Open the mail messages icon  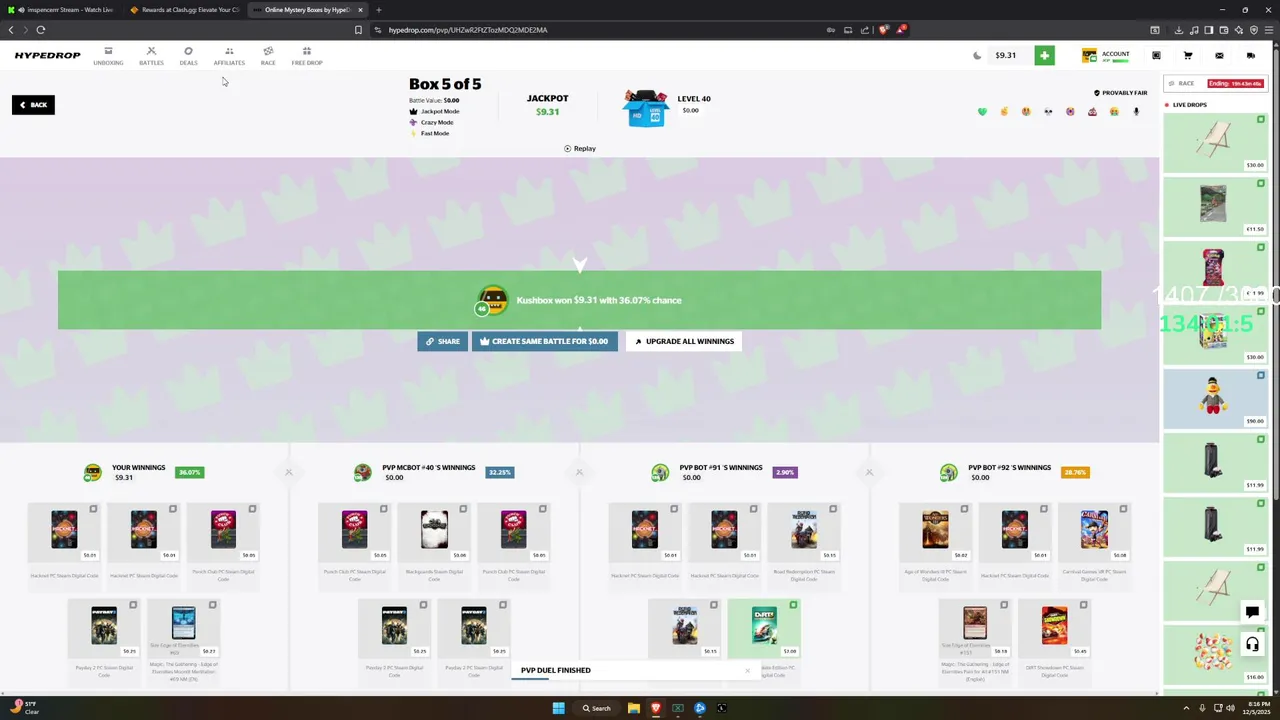tap(1219, 56)
